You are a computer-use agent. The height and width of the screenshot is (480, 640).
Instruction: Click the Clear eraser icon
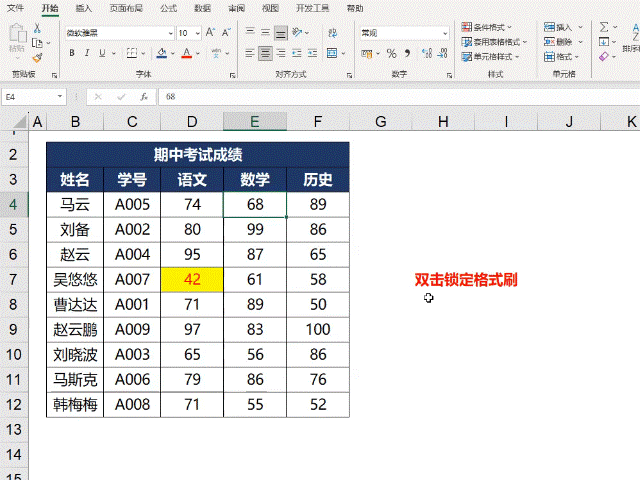pos(604,56)
